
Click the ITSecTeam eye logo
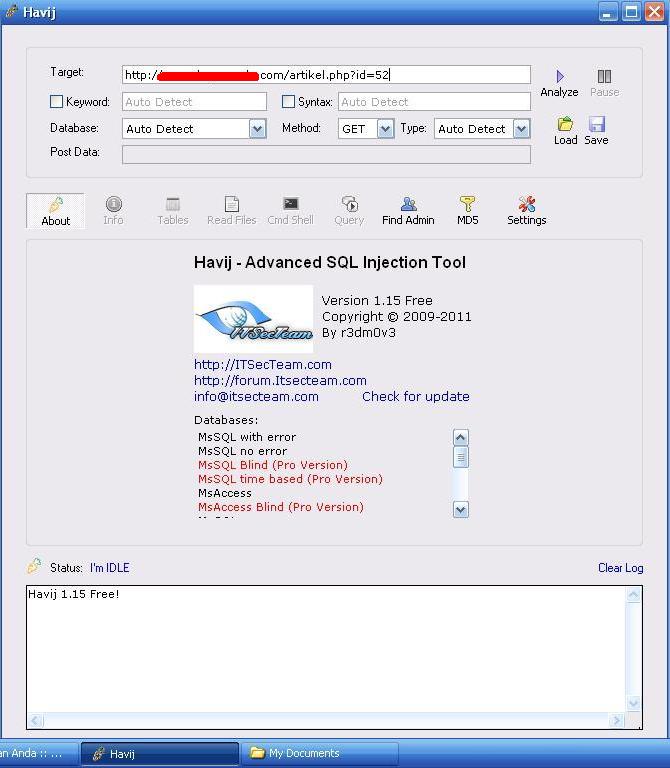[253, 319]
